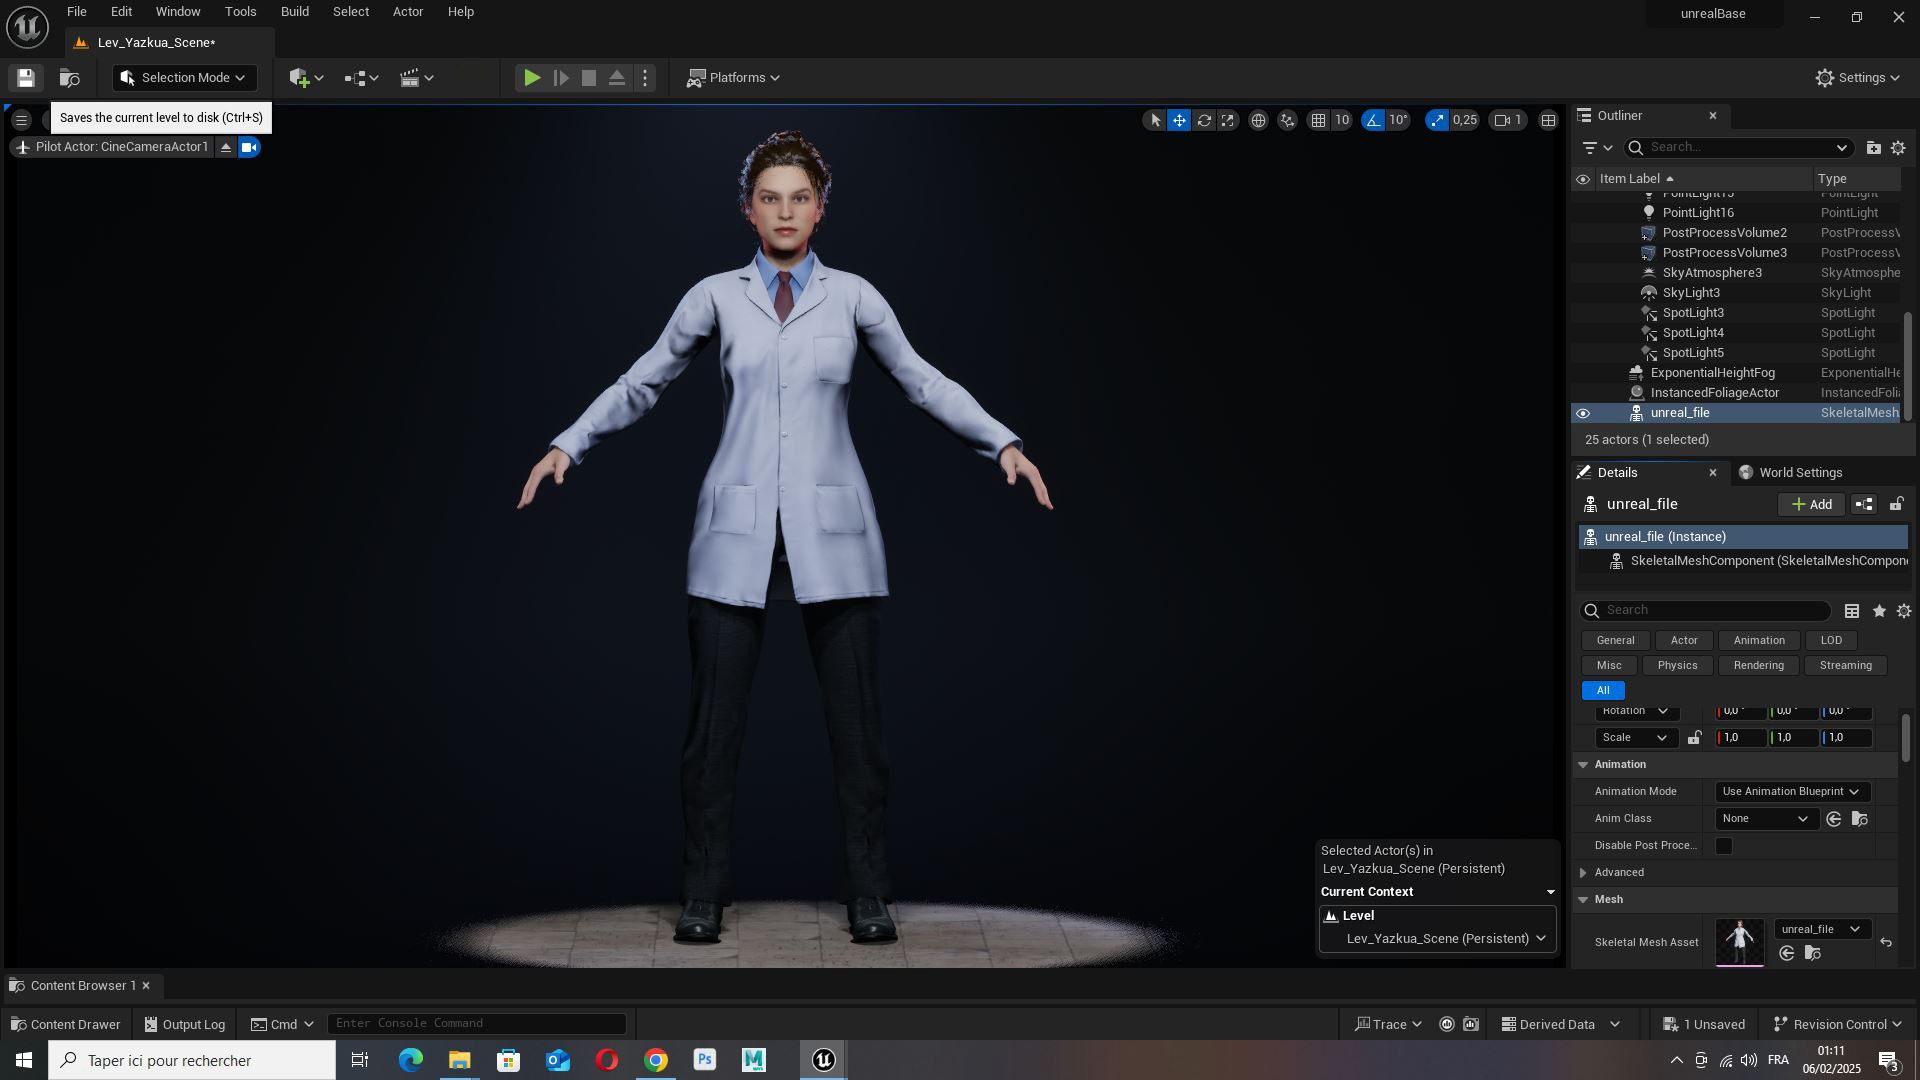Click the Stop simulation button
The height and width of the screenshot is (1080, 1920).
[589, 78]
